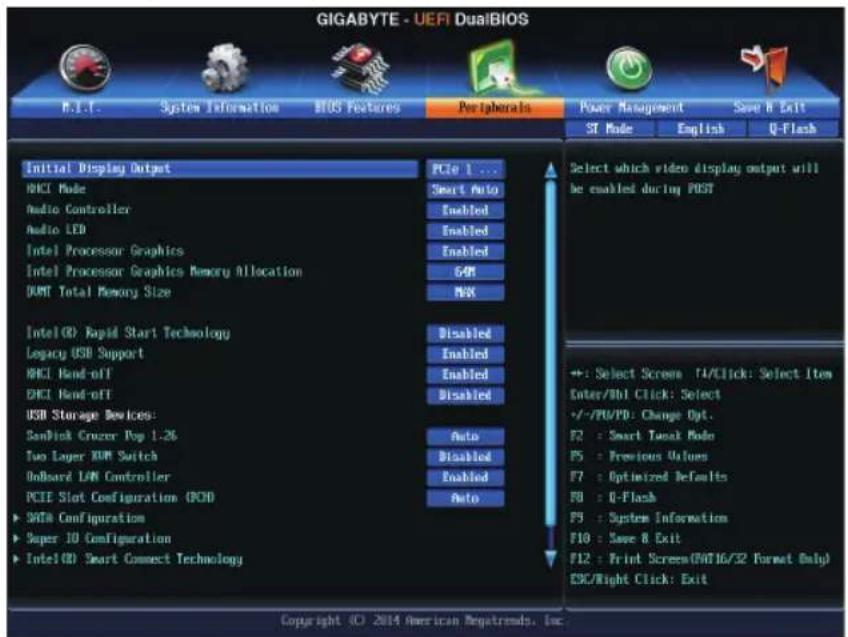Screen dimensions: 848x637
Task: Select the Audio LED label
Action: (56, 230)
